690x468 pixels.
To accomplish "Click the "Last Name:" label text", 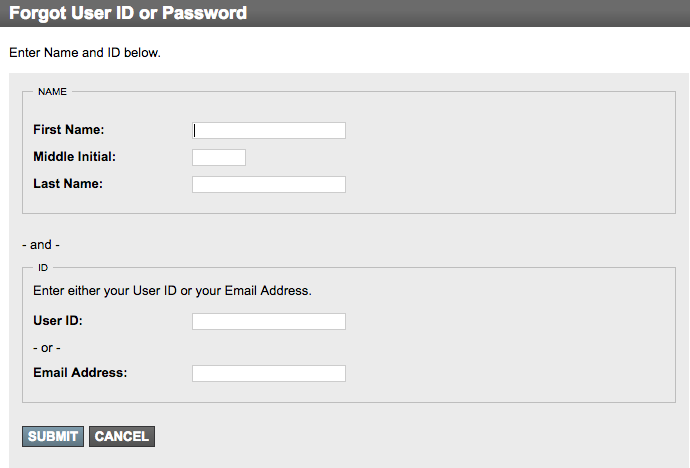I will point(68,183).
